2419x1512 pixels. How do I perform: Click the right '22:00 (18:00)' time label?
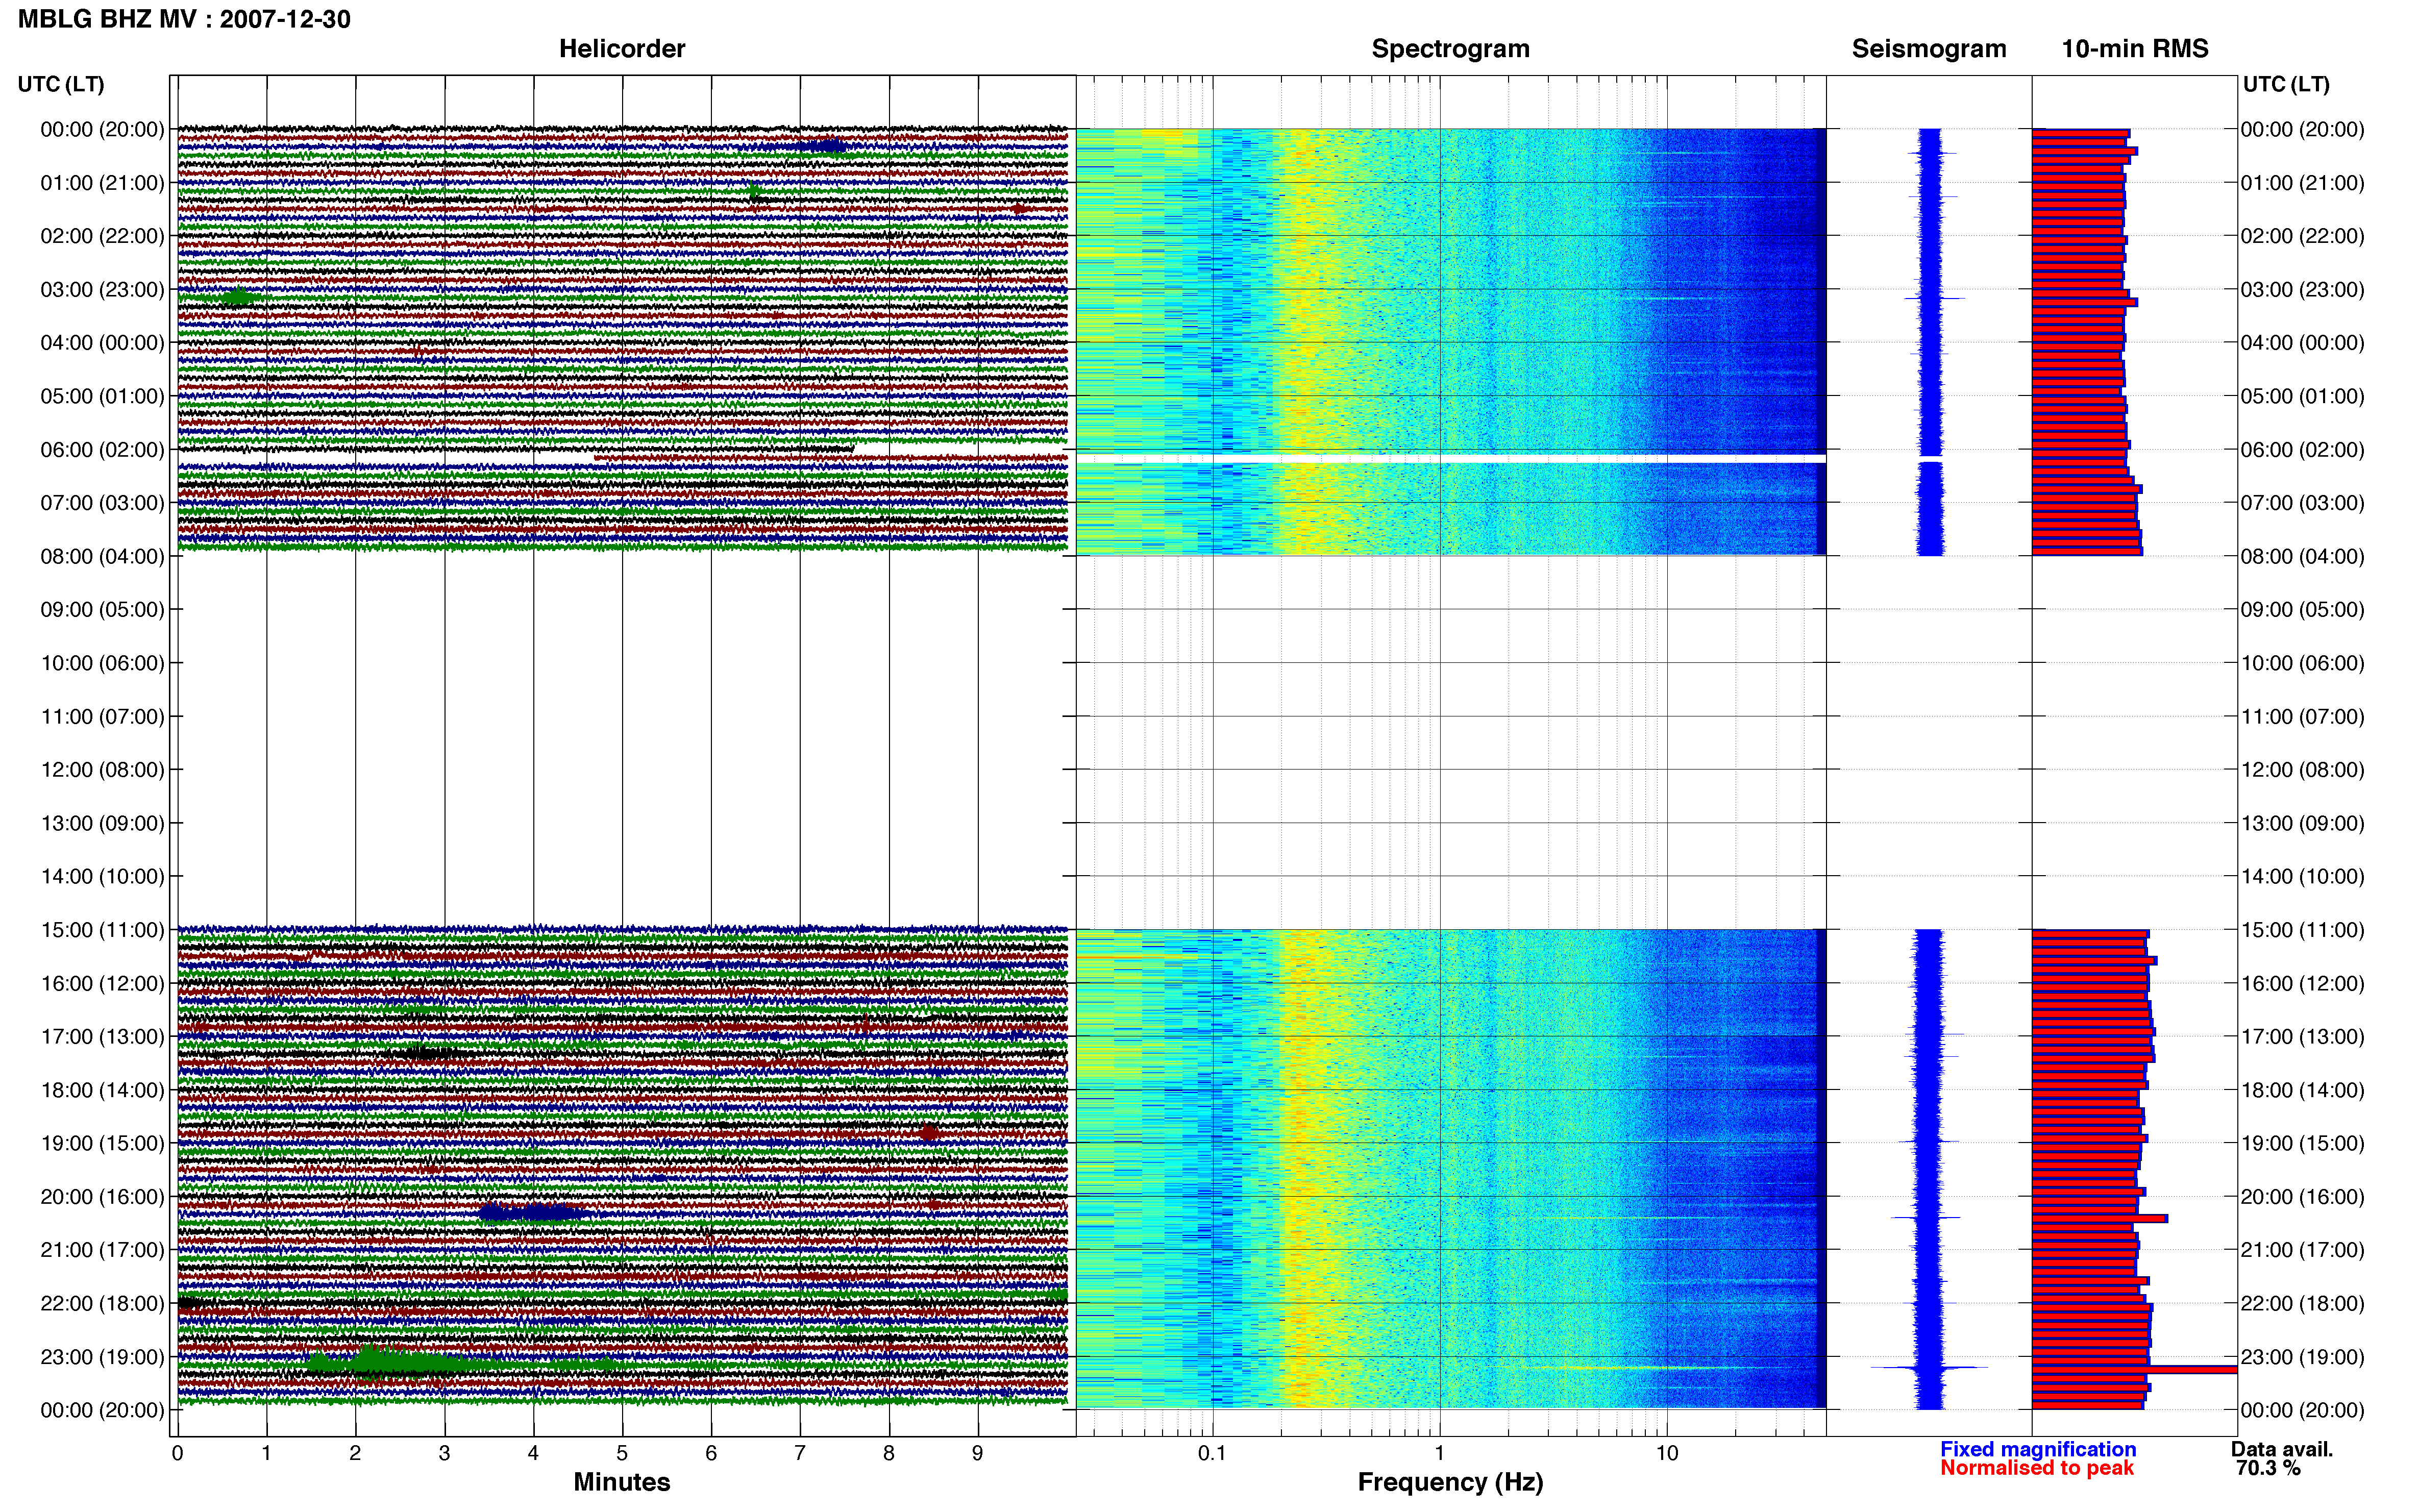coord(2303,1303)
